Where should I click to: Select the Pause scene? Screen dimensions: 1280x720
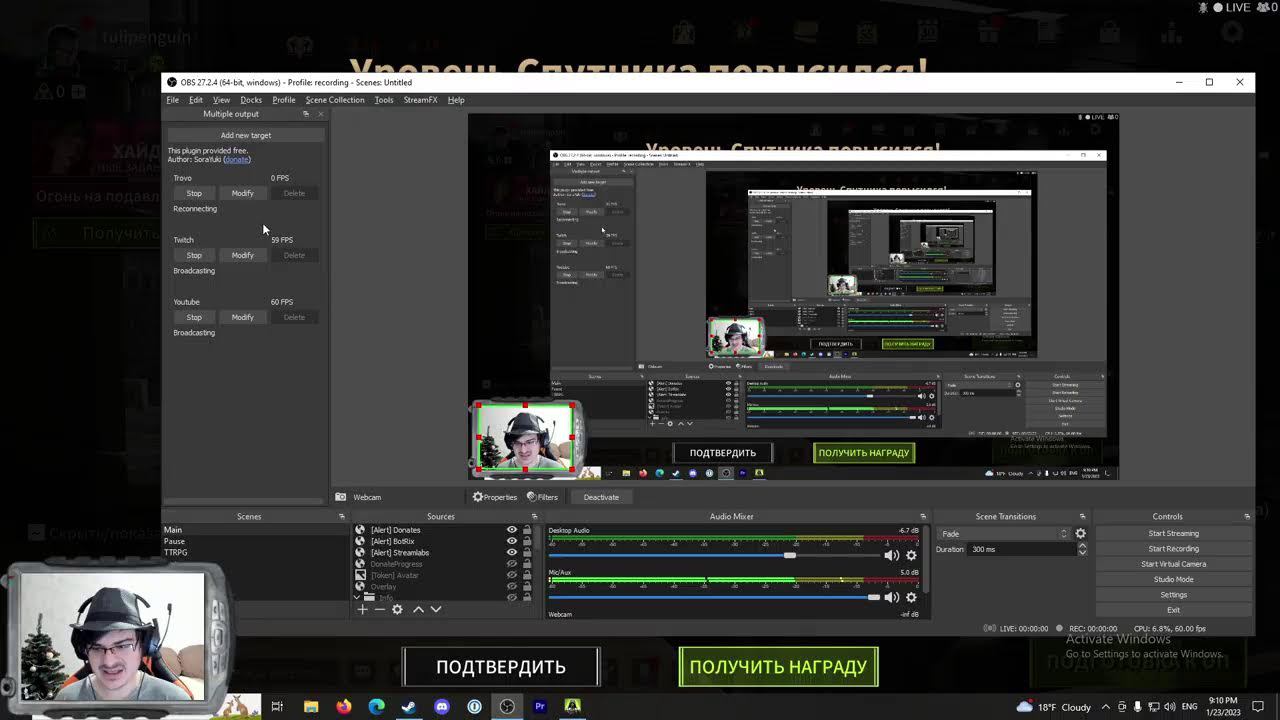coord(174,541)
